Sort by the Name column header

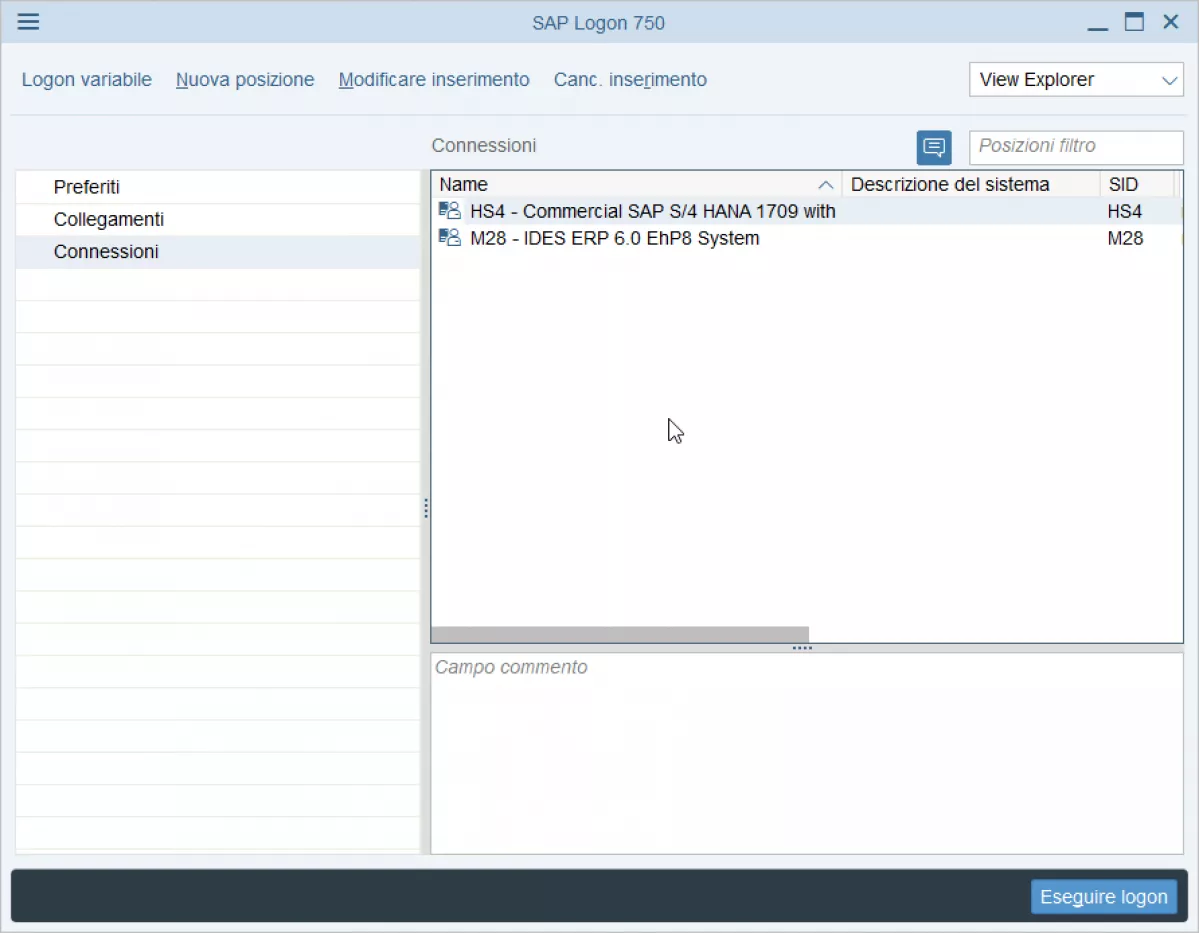point(636,184)
